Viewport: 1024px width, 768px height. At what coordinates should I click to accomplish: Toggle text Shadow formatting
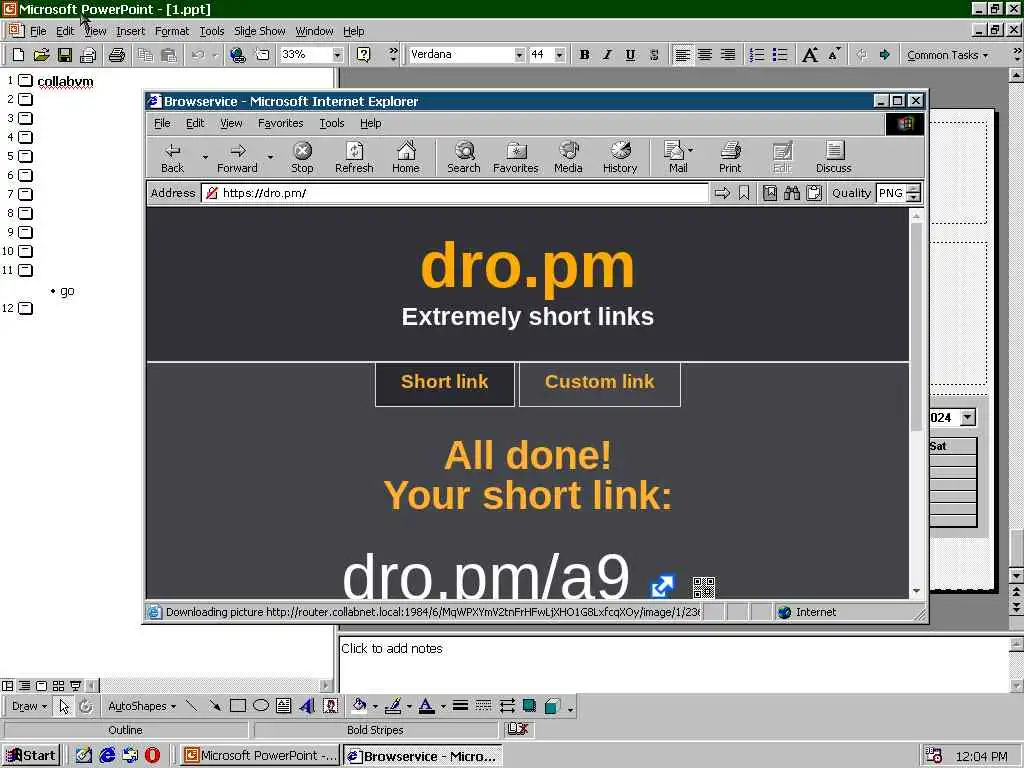(654, 55)
